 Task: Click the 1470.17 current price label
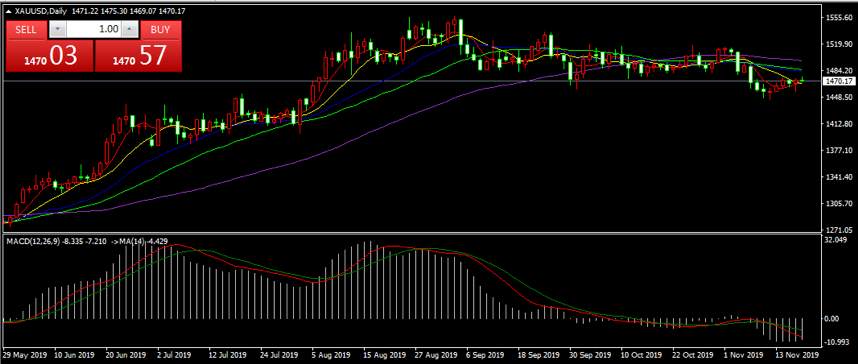(x=839, y=81)
